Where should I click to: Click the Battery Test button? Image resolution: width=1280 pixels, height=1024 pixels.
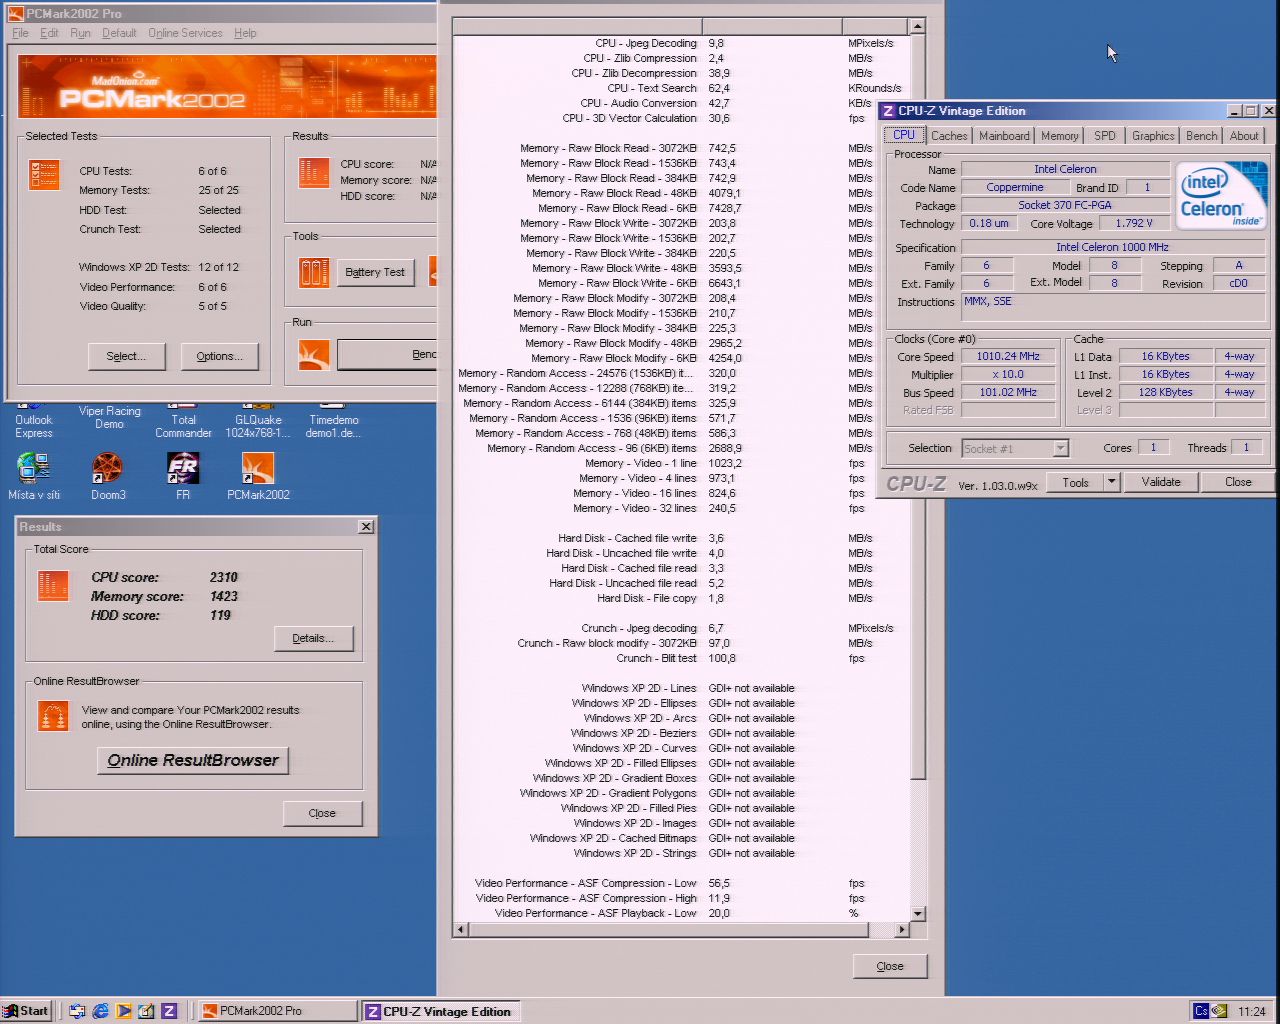click(375, 272)
